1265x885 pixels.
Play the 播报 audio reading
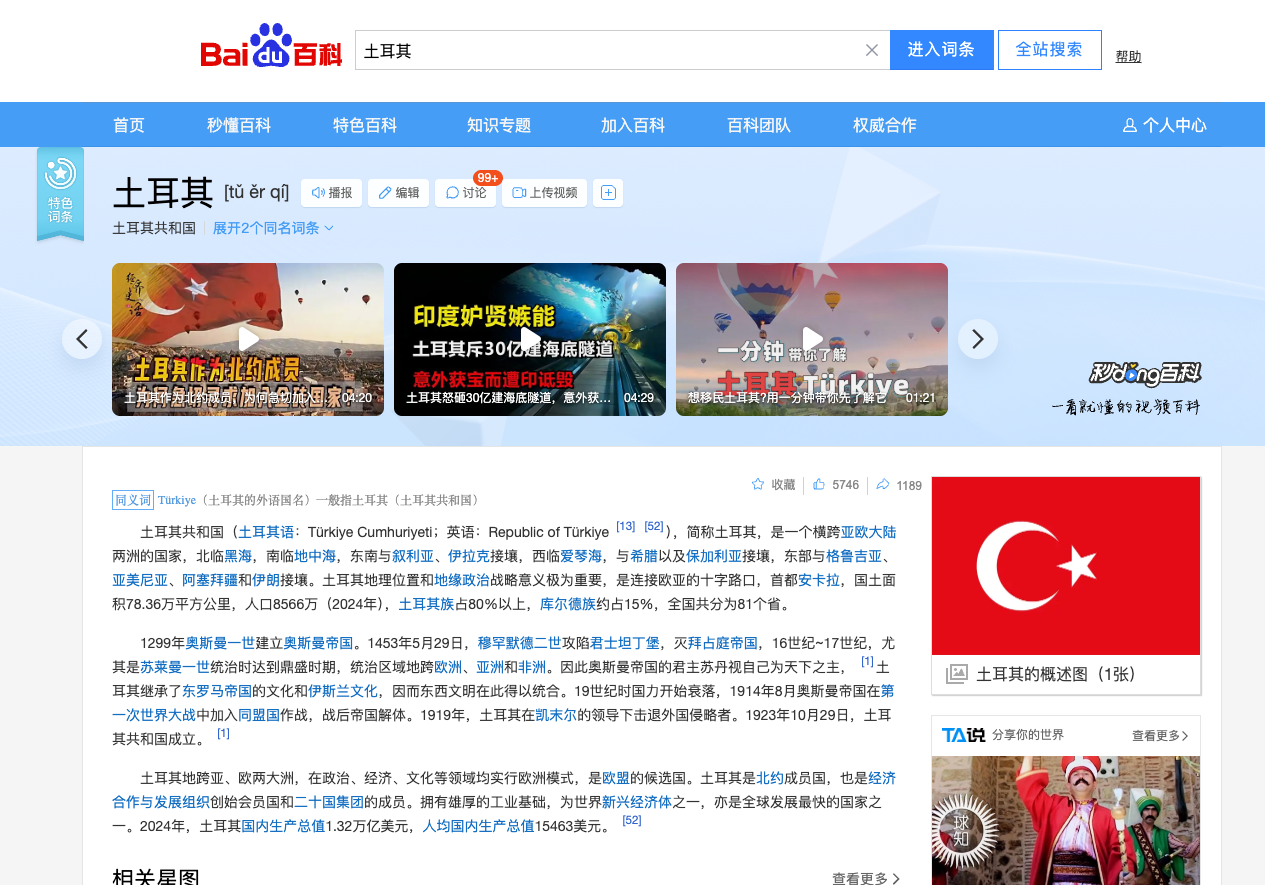(x=331, y=193)
